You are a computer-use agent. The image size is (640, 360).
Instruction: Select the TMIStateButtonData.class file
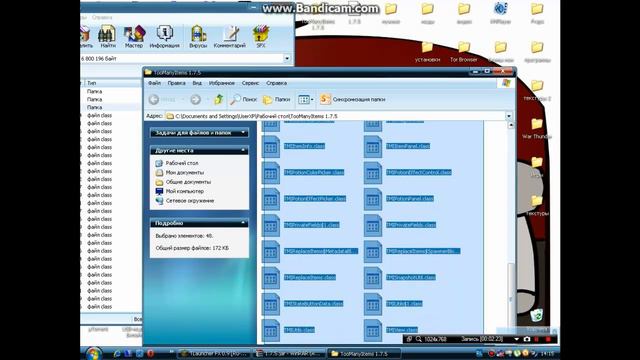[x=313, y=304]
